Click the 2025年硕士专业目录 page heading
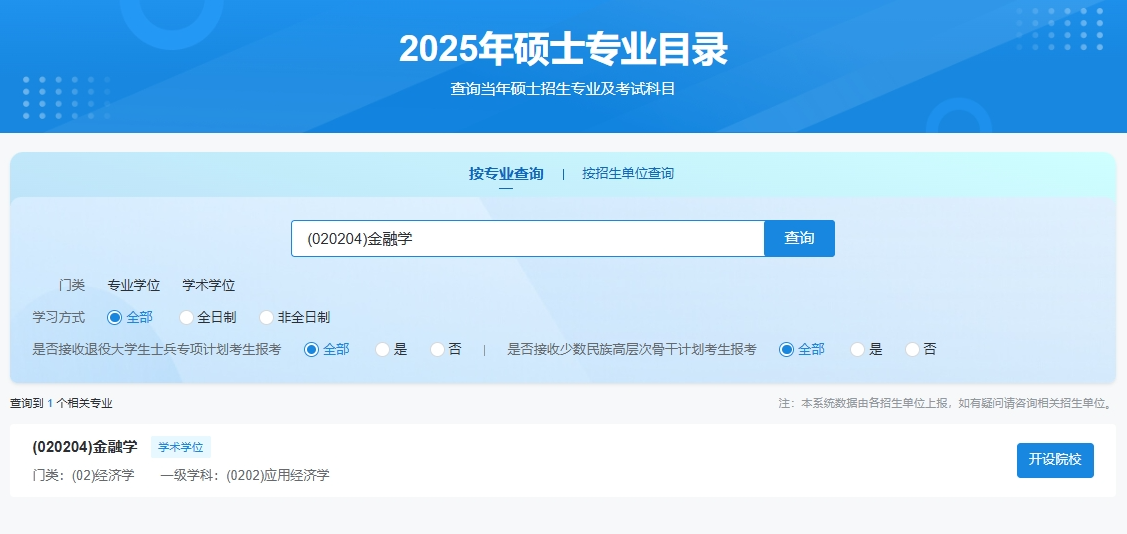1127x534 pixels. (563, 49)
